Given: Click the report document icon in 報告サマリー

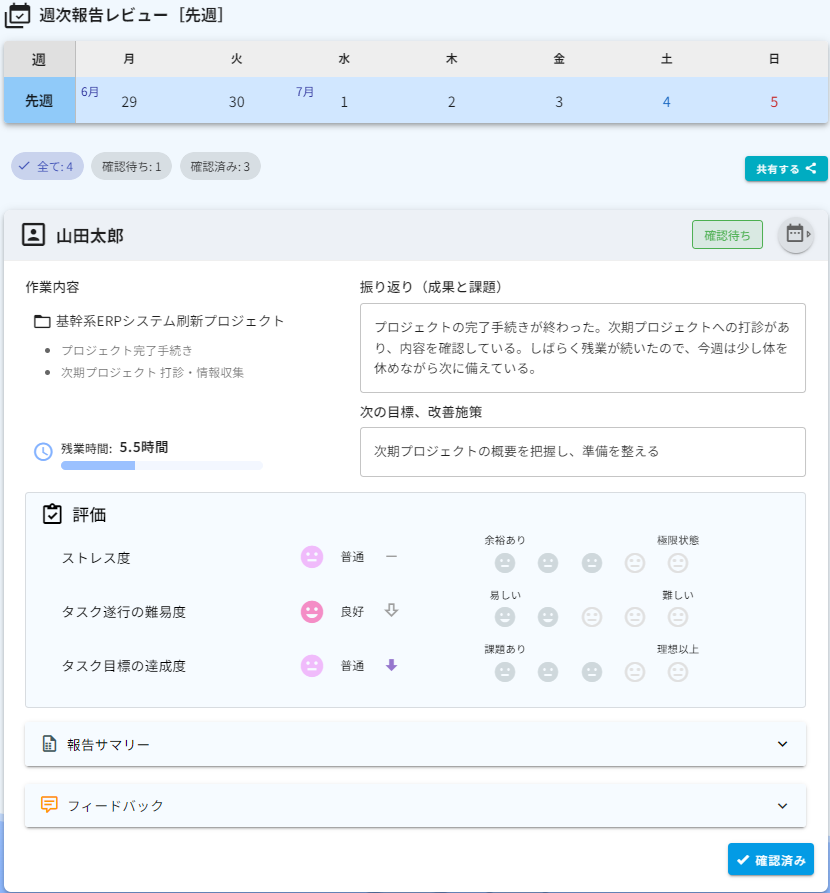Looking at the screenshot, I should (x=50, y=744).
